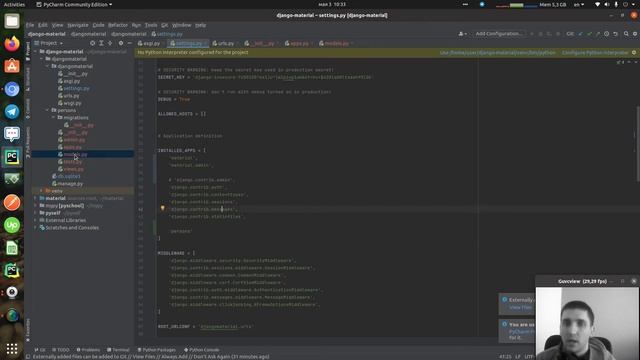Expand the External Libraries node
The image size is (640, 360).
tap(36, 220)
